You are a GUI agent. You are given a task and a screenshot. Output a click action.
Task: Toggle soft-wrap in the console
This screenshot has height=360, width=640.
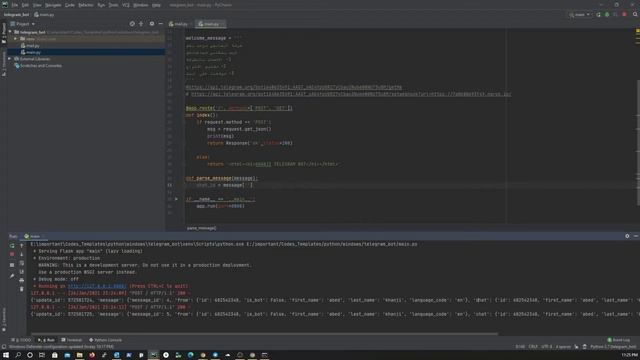pos(22,263)
